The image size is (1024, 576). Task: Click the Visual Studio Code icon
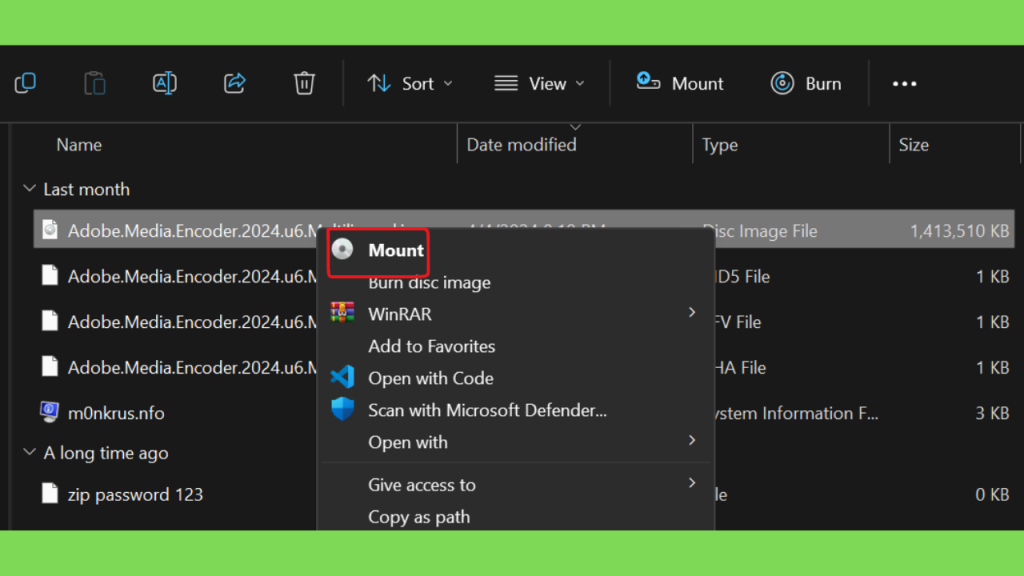(x=342, y=377)
